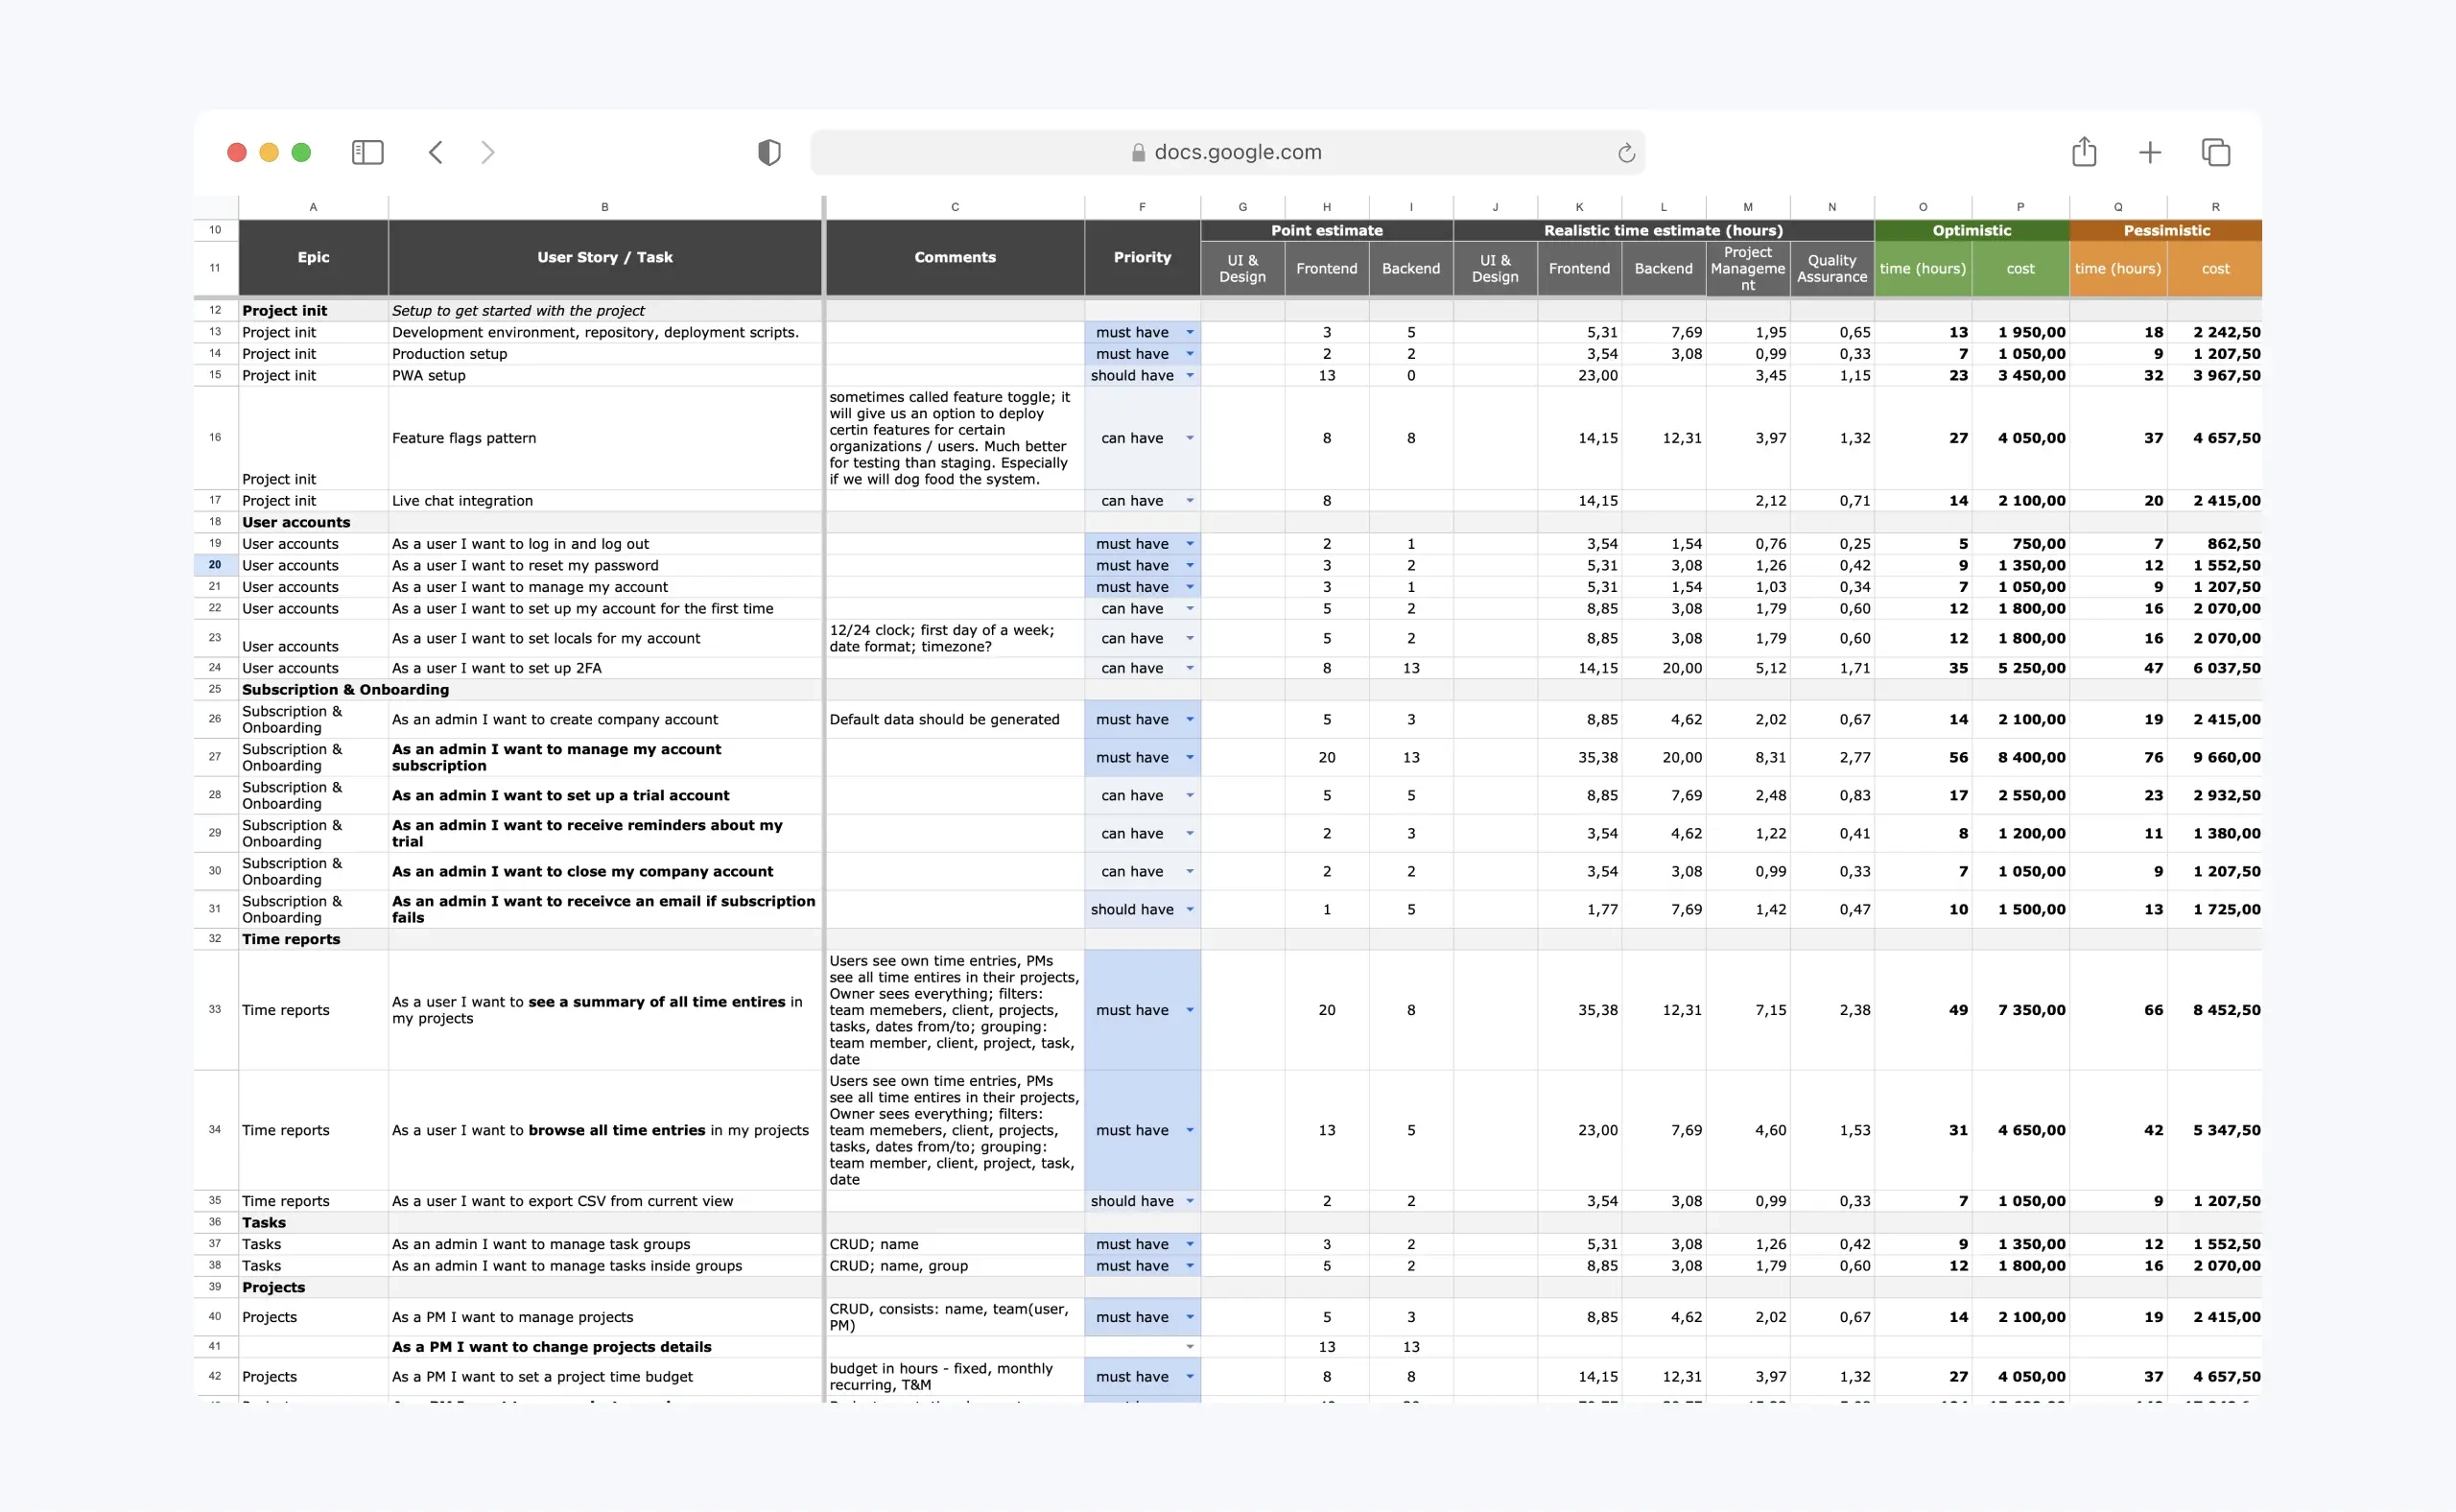Click Realistic time estimate (hours) header
Screen dimensions: 2456x1512
point(1663,230)
